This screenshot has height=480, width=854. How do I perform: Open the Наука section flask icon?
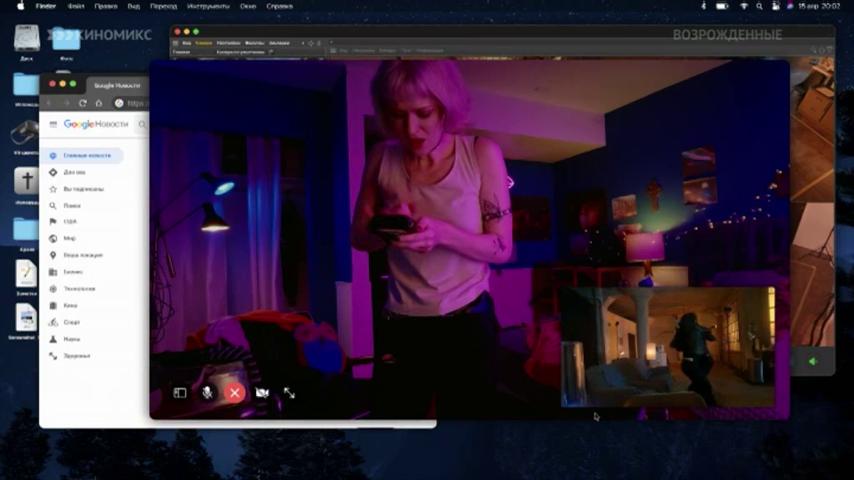(x=53, y=339)
